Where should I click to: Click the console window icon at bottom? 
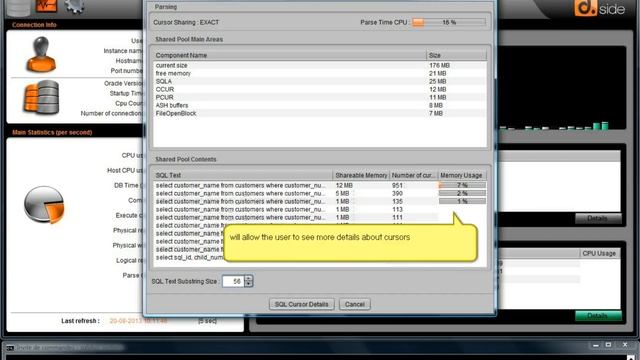10,348
